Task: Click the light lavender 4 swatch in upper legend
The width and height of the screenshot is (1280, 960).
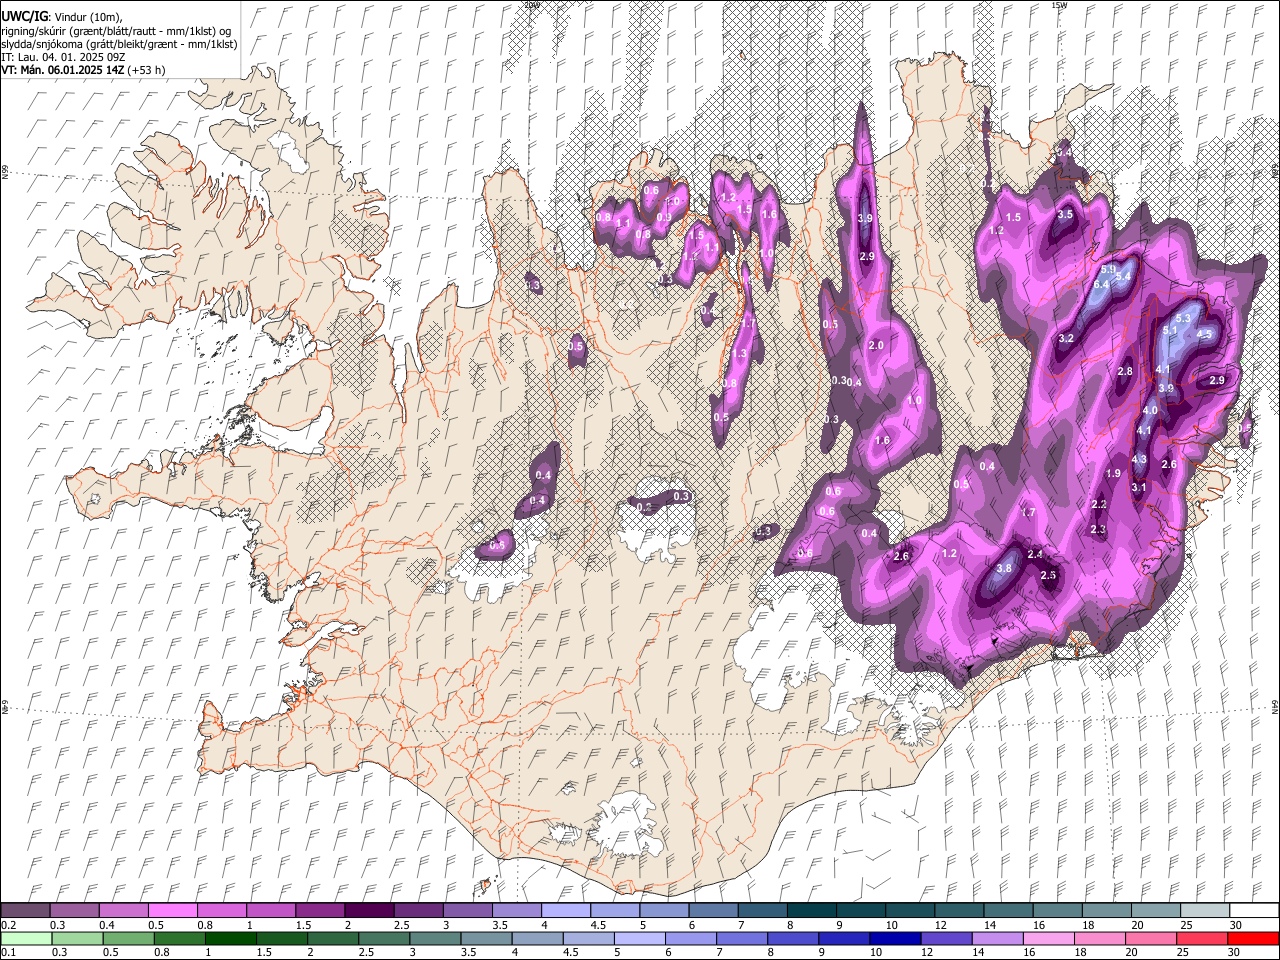Action: point(565,911)
